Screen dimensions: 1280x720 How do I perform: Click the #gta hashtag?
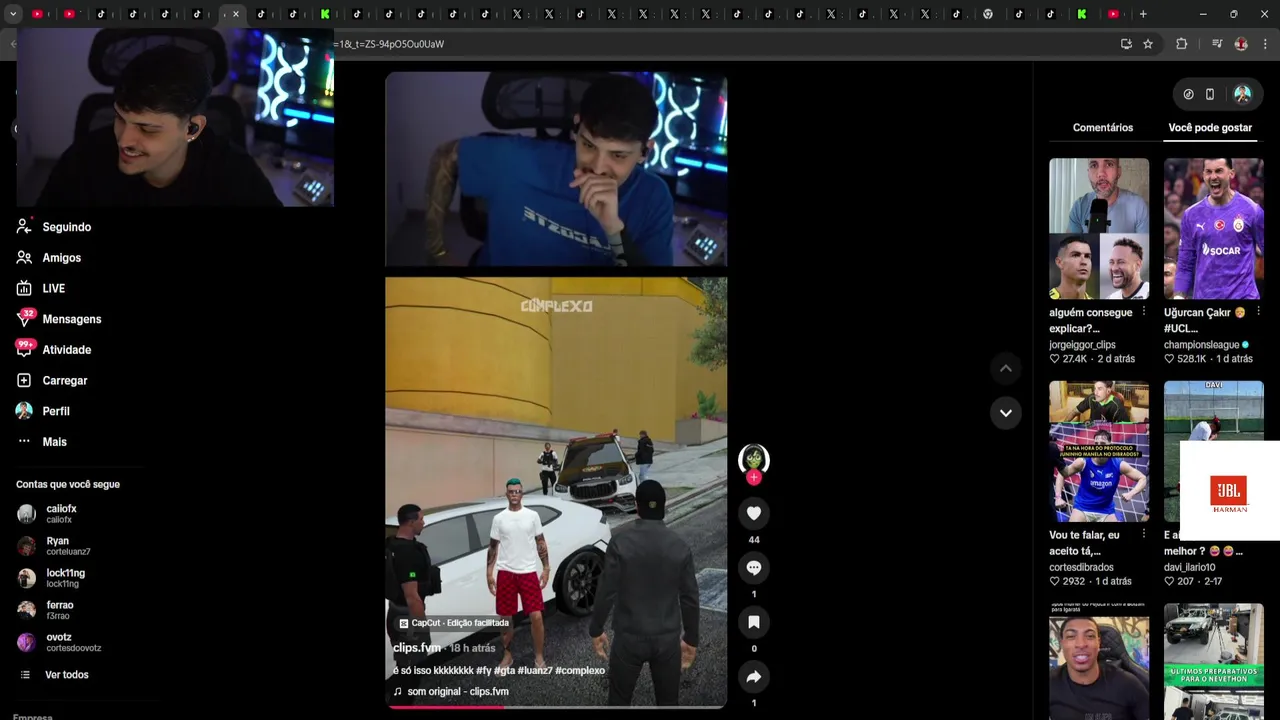(x=504, y=671)
